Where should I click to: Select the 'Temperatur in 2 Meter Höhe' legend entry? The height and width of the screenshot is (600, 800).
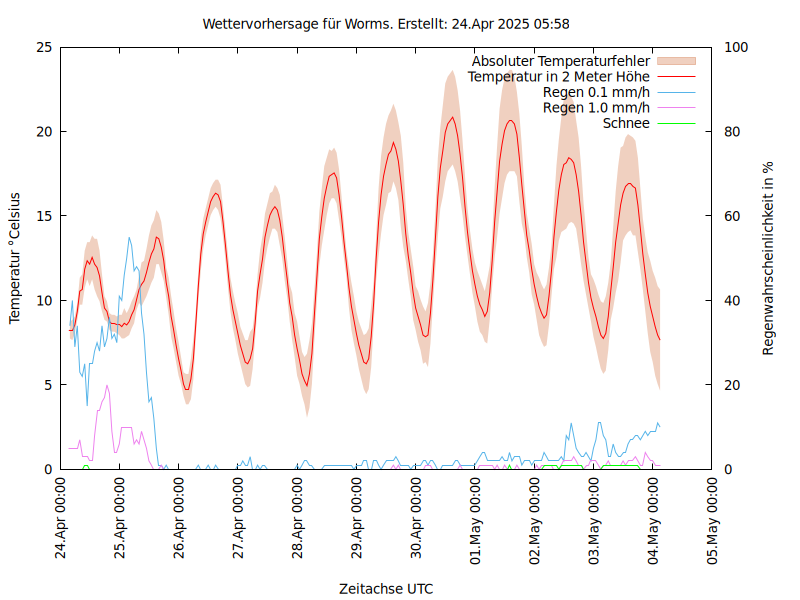click(x=559, y=77)
